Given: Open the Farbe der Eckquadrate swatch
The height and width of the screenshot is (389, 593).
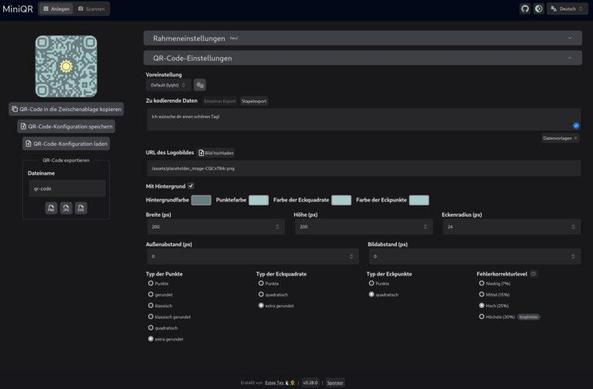Looking at the screenshot, I should pyautogui.click(x=341, y=200).
